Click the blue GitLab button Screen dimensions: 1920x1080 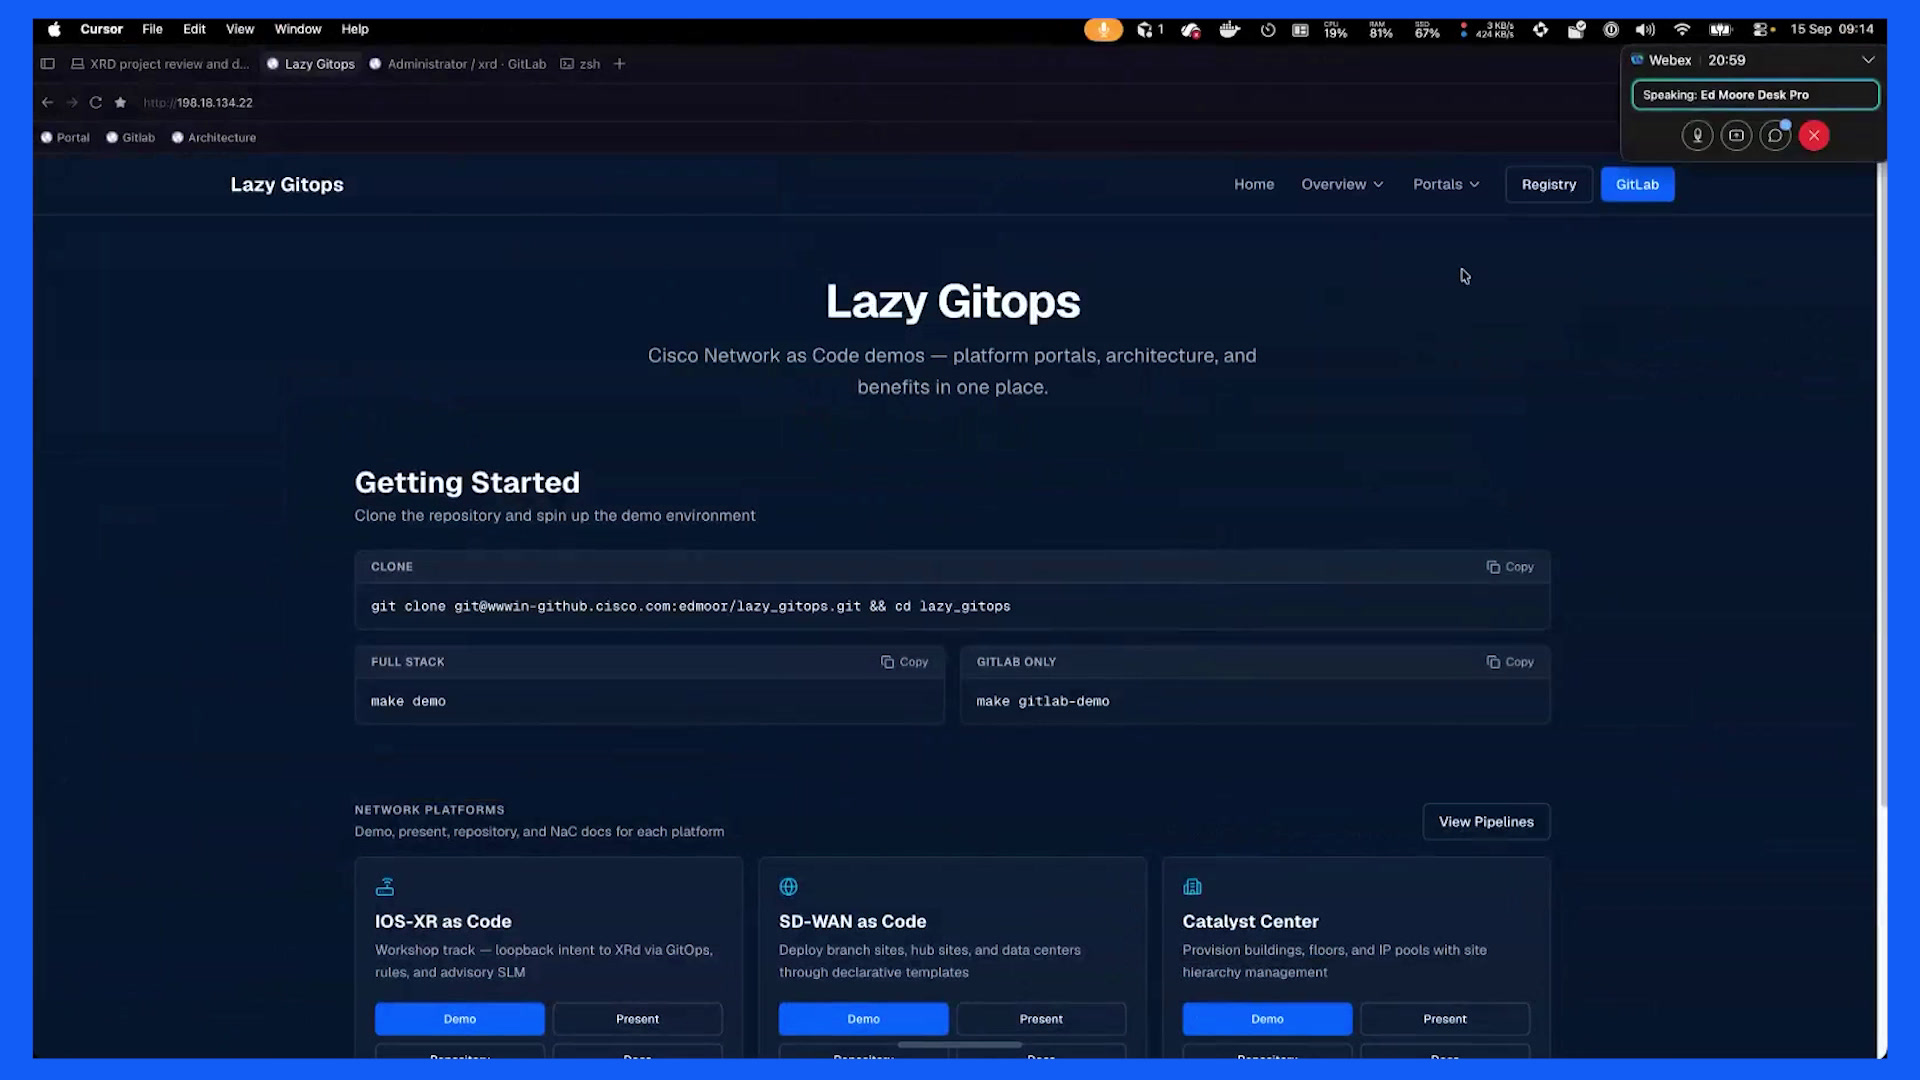coord(1637,185)
